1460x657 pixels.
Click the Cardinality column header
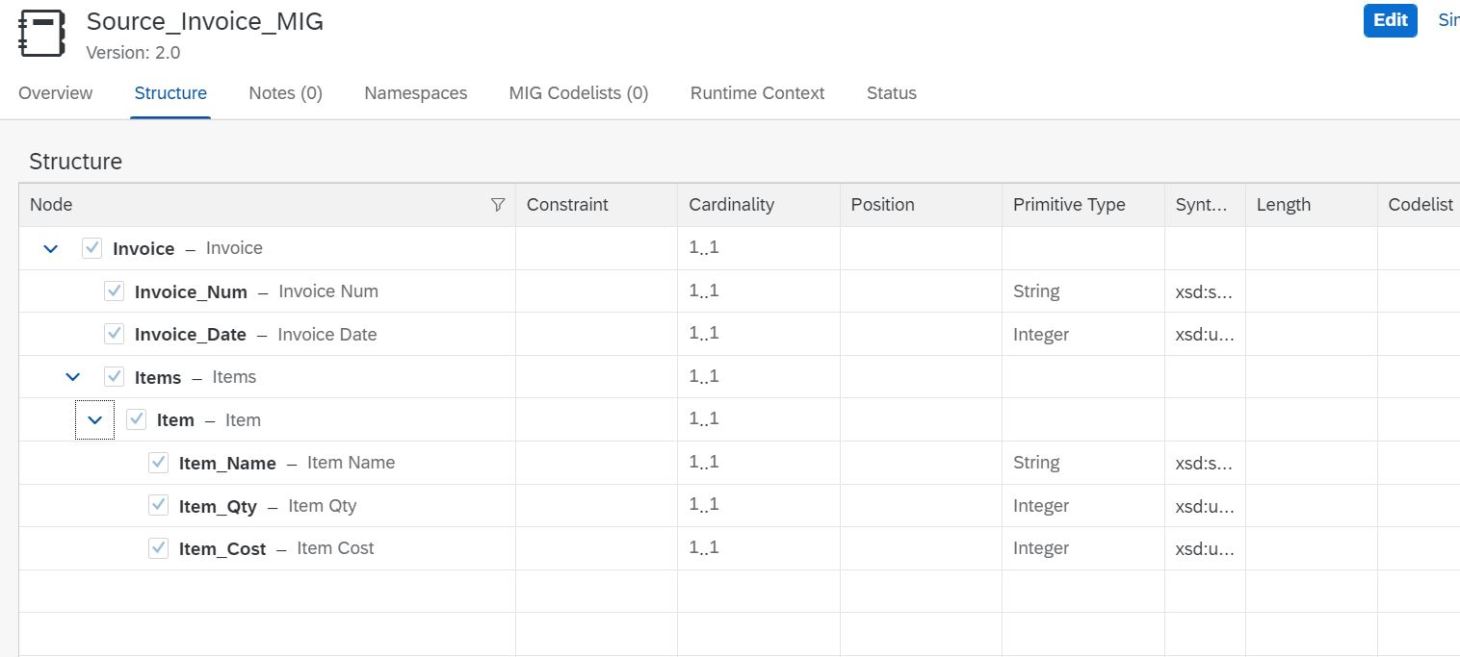[732, 204]
